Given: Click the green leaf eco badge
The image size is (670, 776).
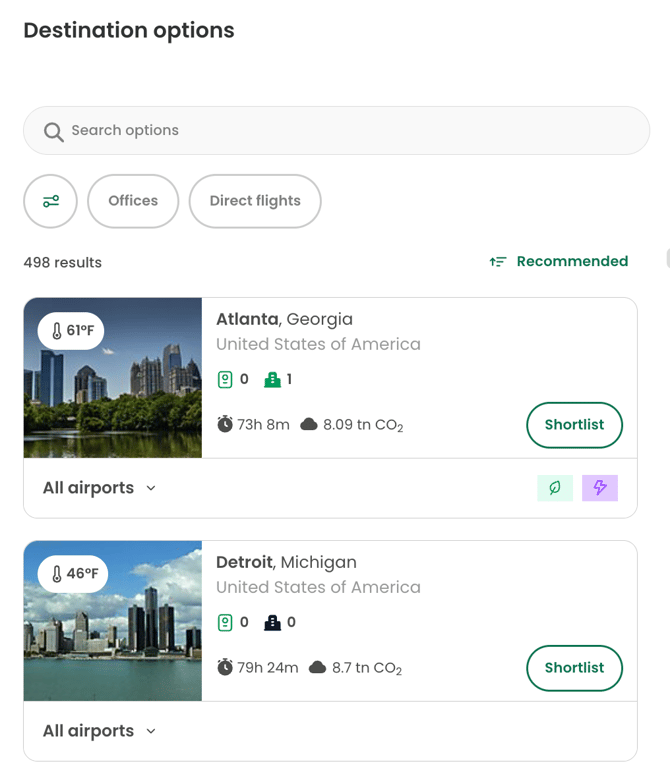Looking at the screenshot, I should [x=554, y=488].
